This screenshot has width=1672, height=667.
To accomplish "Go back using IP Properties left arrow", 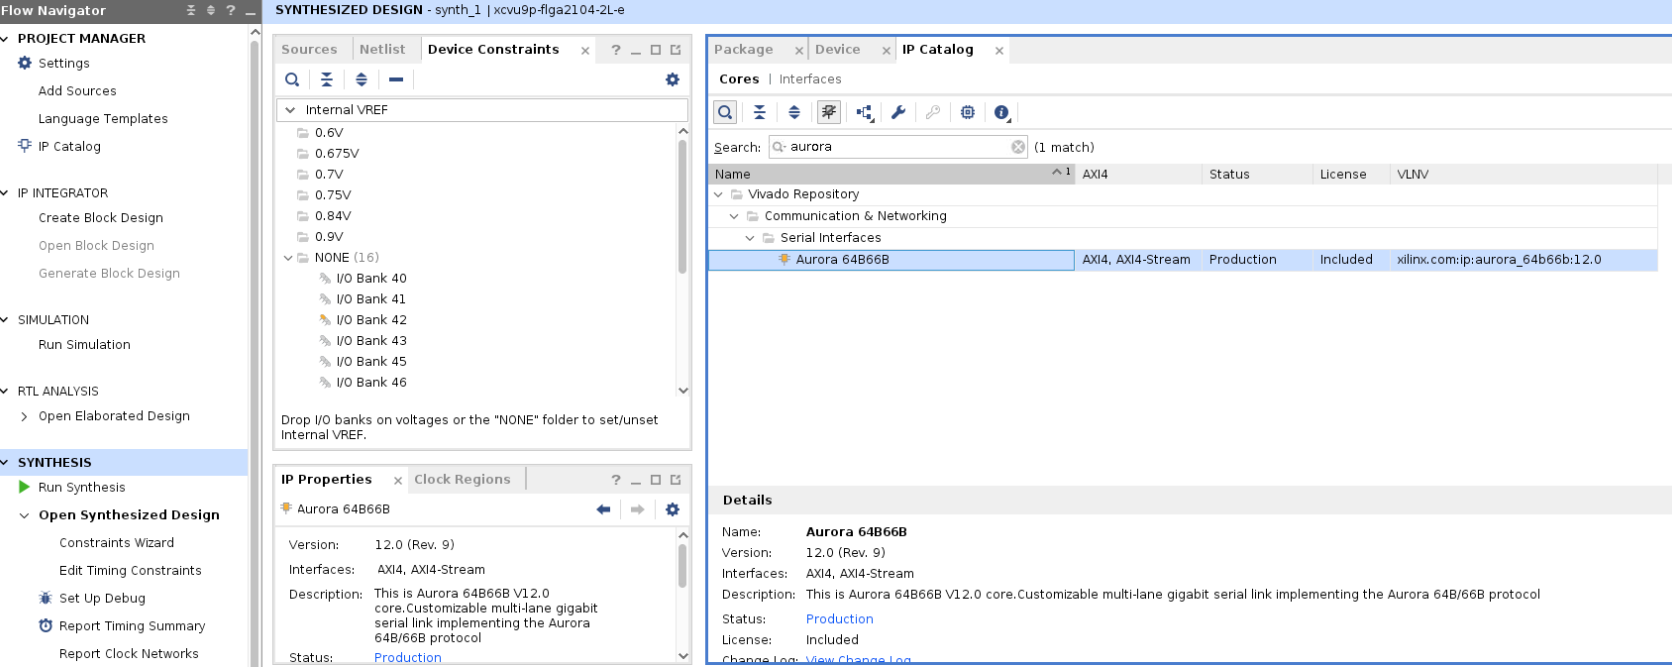I will point(603,509).
